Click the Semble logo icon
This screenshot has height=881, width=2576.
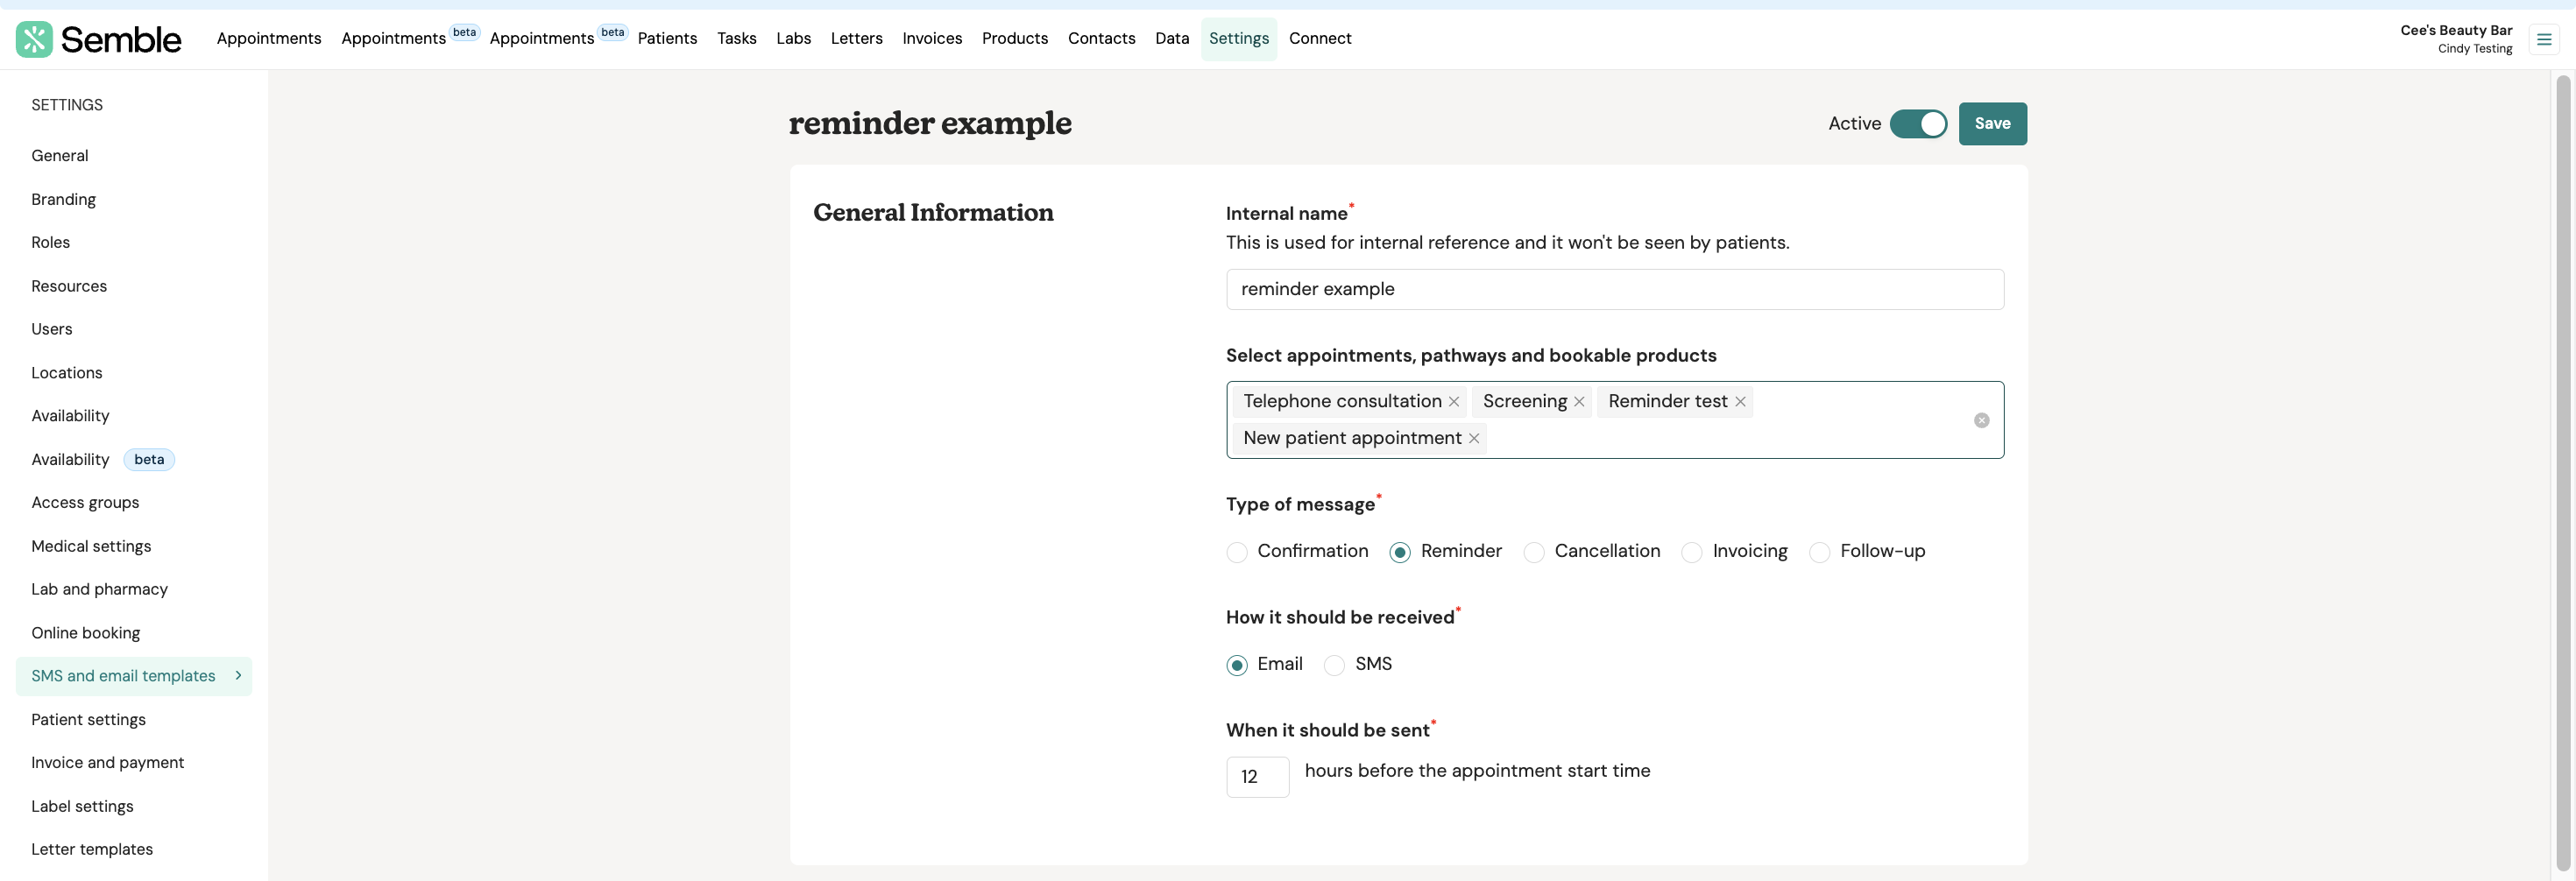pos(34,39)
